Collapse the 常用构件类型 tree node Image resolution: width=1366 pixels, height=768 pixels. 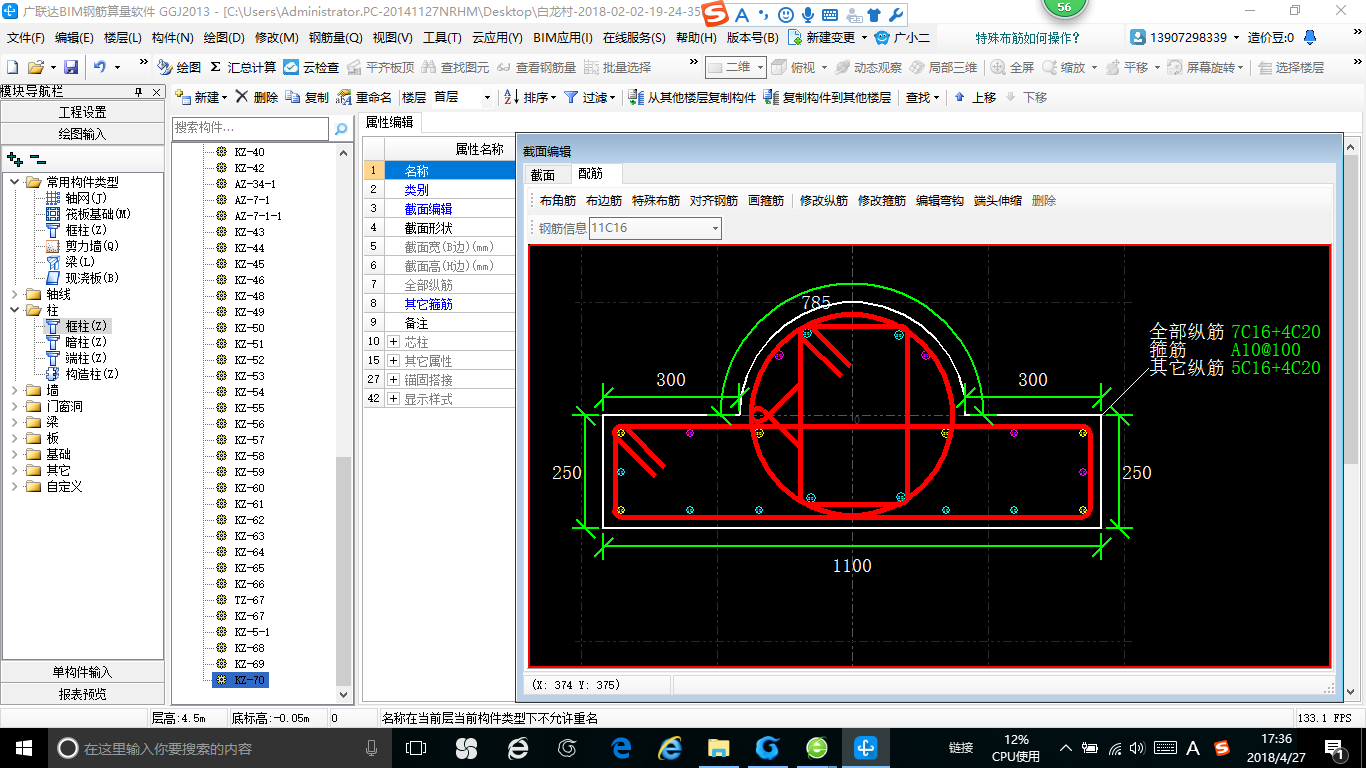(15, 182)
